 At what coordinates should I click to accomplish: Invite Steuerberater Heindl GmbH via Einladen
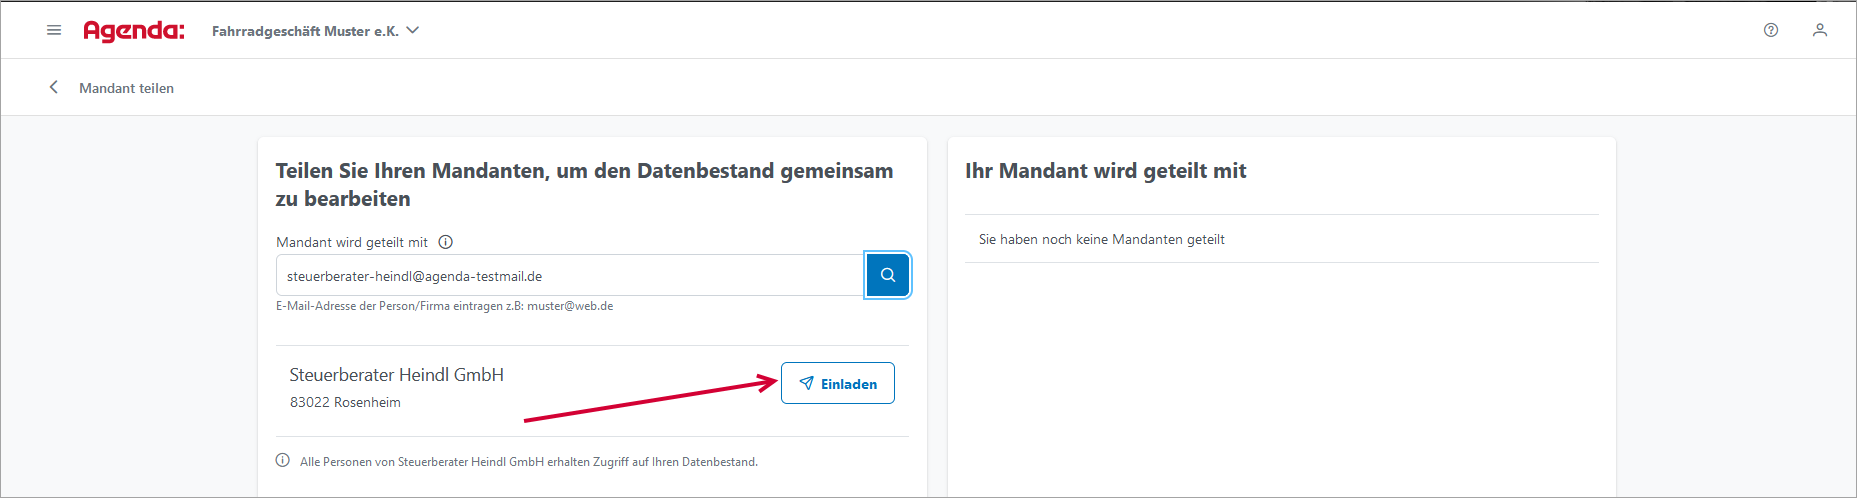[x=838, y=383]
